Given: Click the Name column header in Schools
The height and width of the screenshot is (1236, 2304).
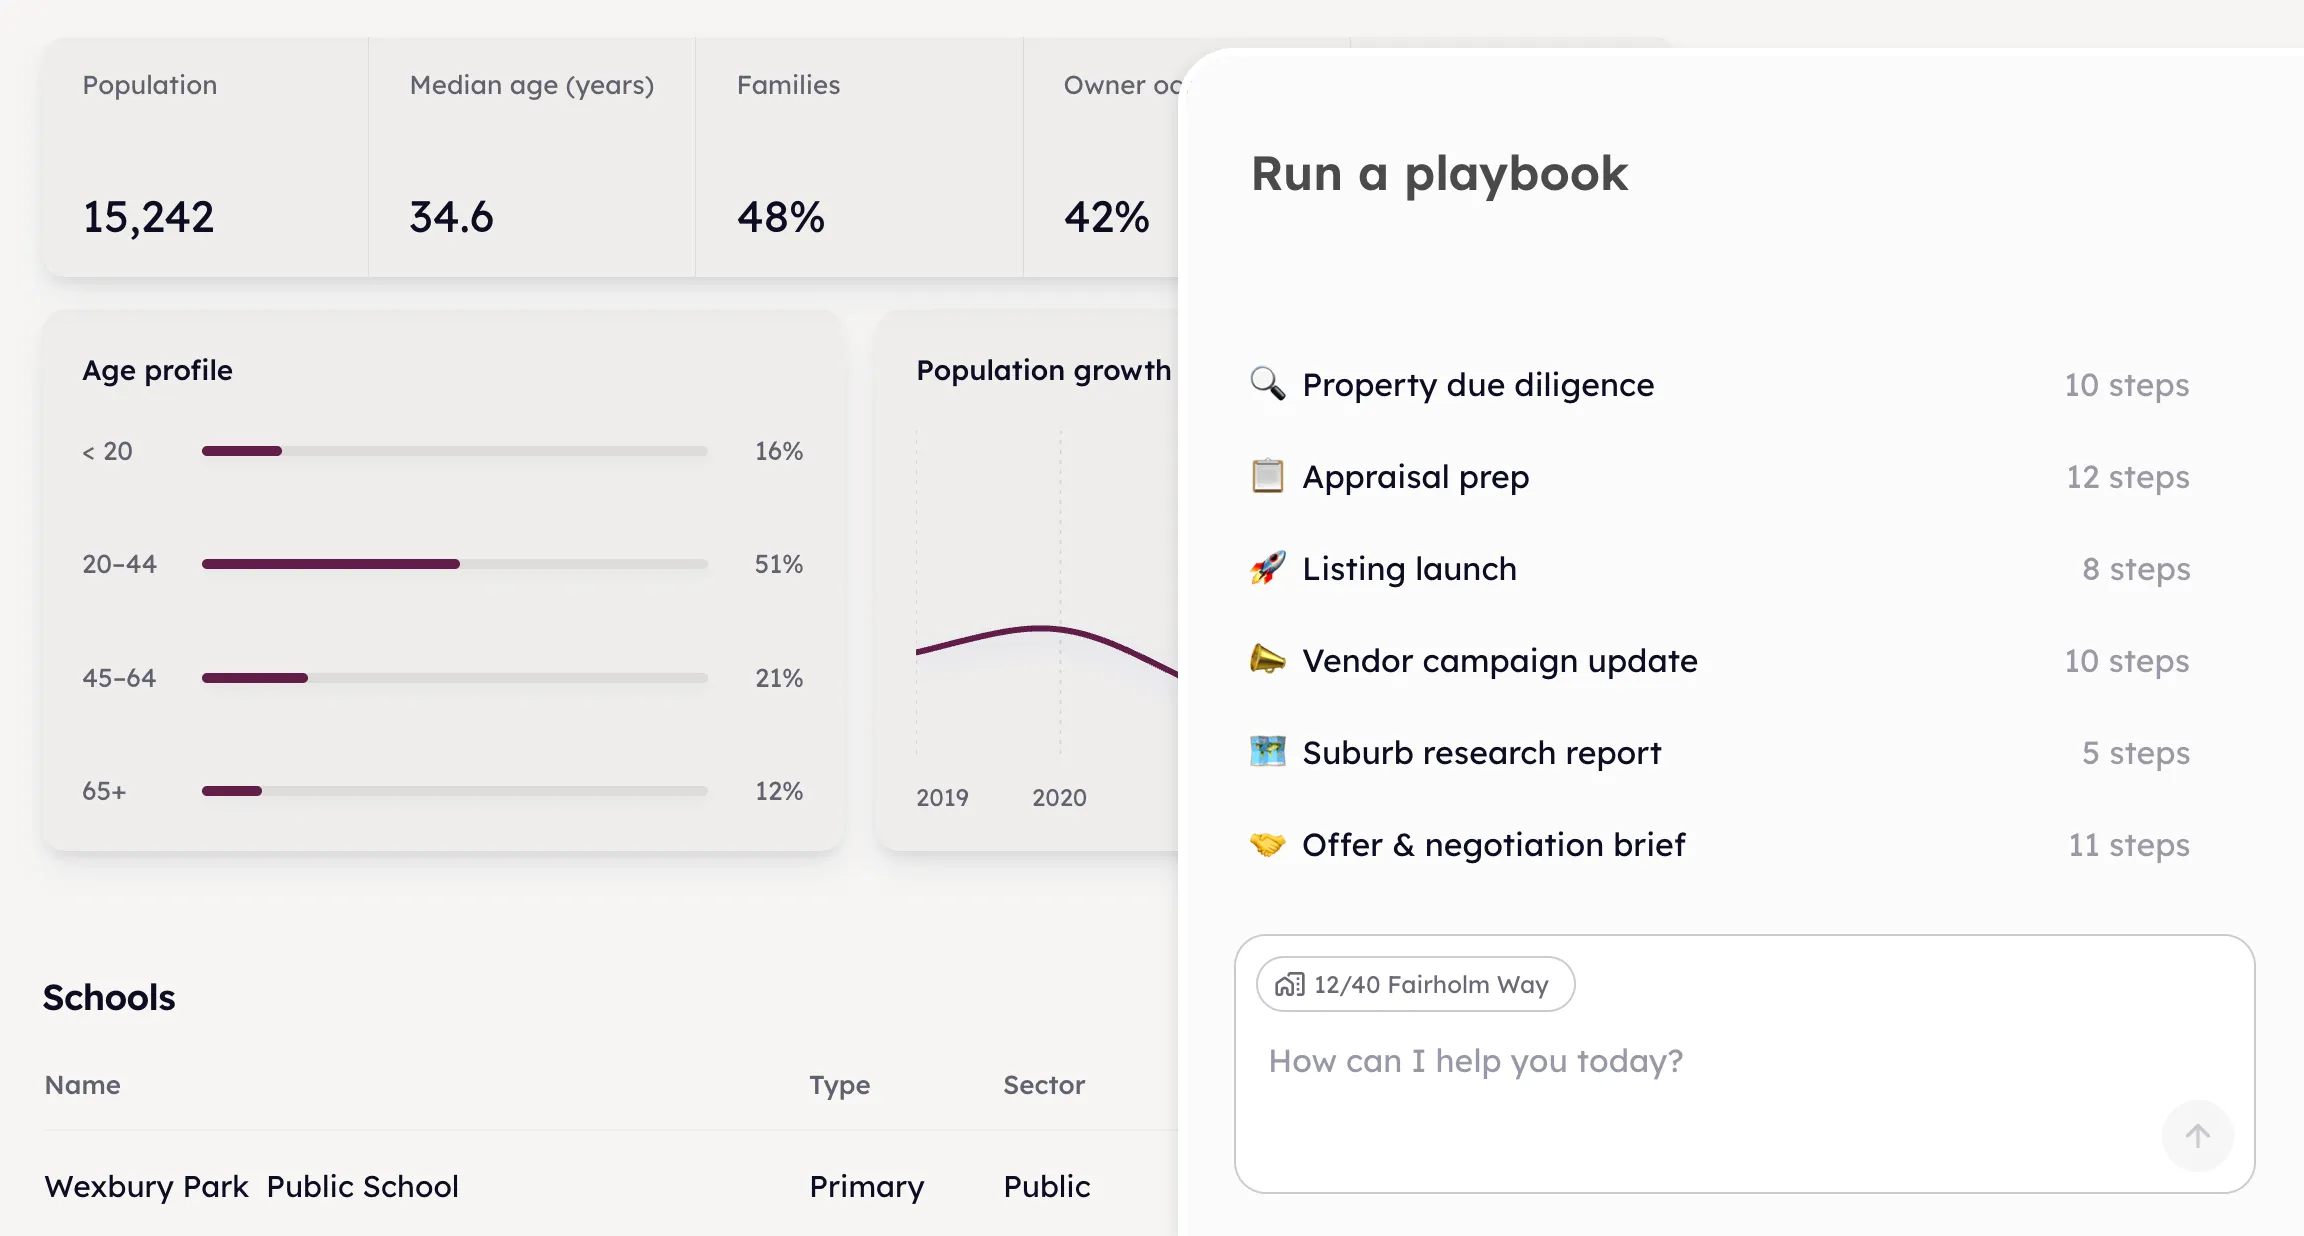Looking at the screenshot, I should (83, 1085).
